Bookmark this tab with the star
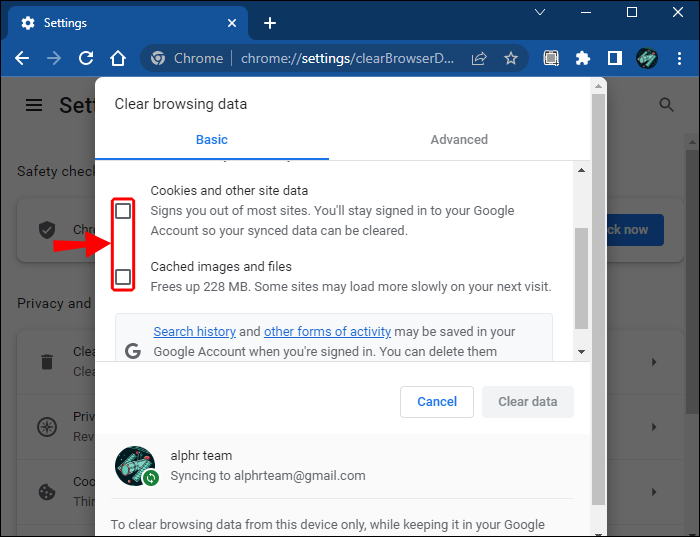Screen dimensions: 700x537 coord(511,58)
